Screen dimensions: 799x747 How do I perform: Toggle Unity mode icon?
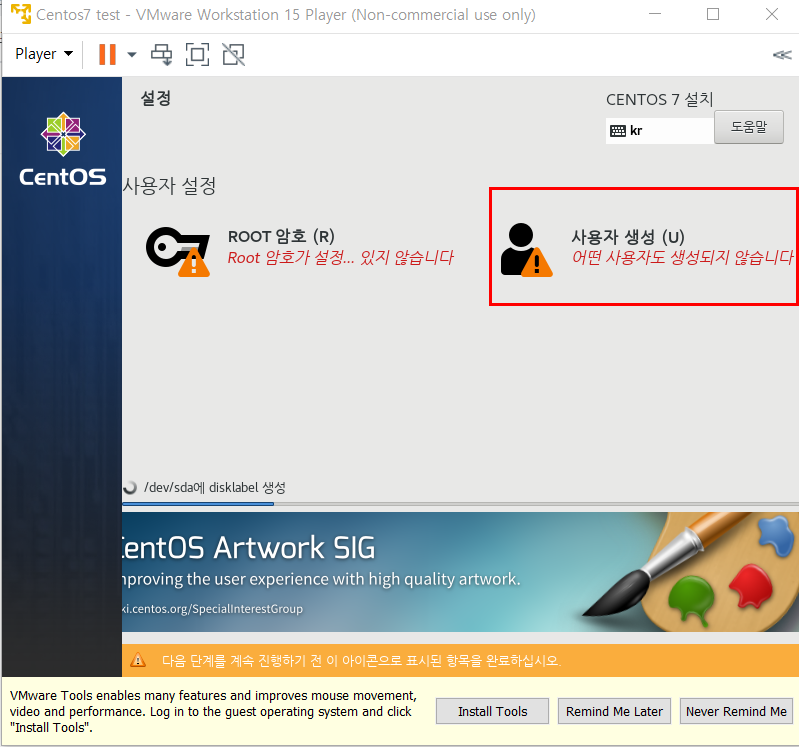coord(234,55)
